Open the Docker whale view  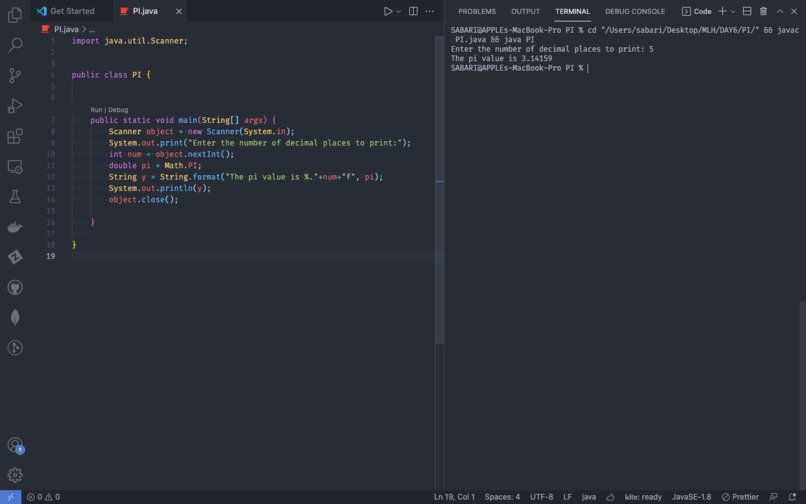coord(15,227)
